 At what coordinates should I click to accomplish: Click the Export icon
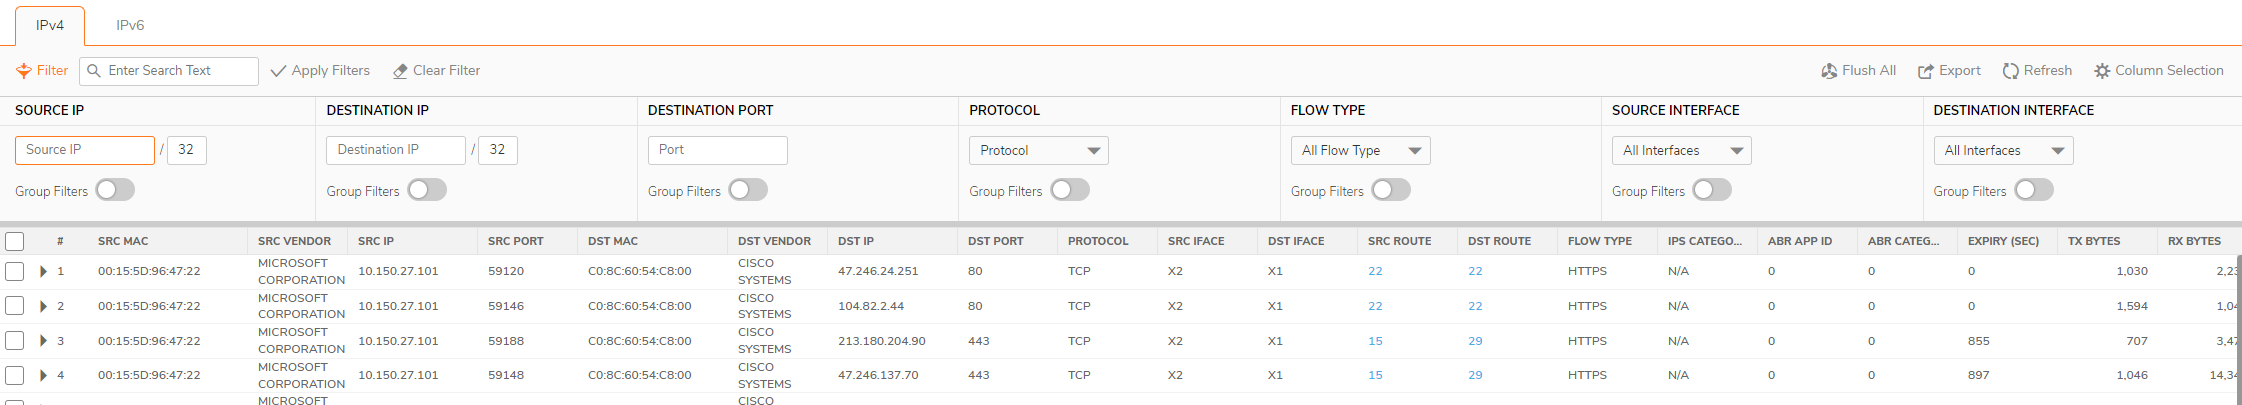1926,71
